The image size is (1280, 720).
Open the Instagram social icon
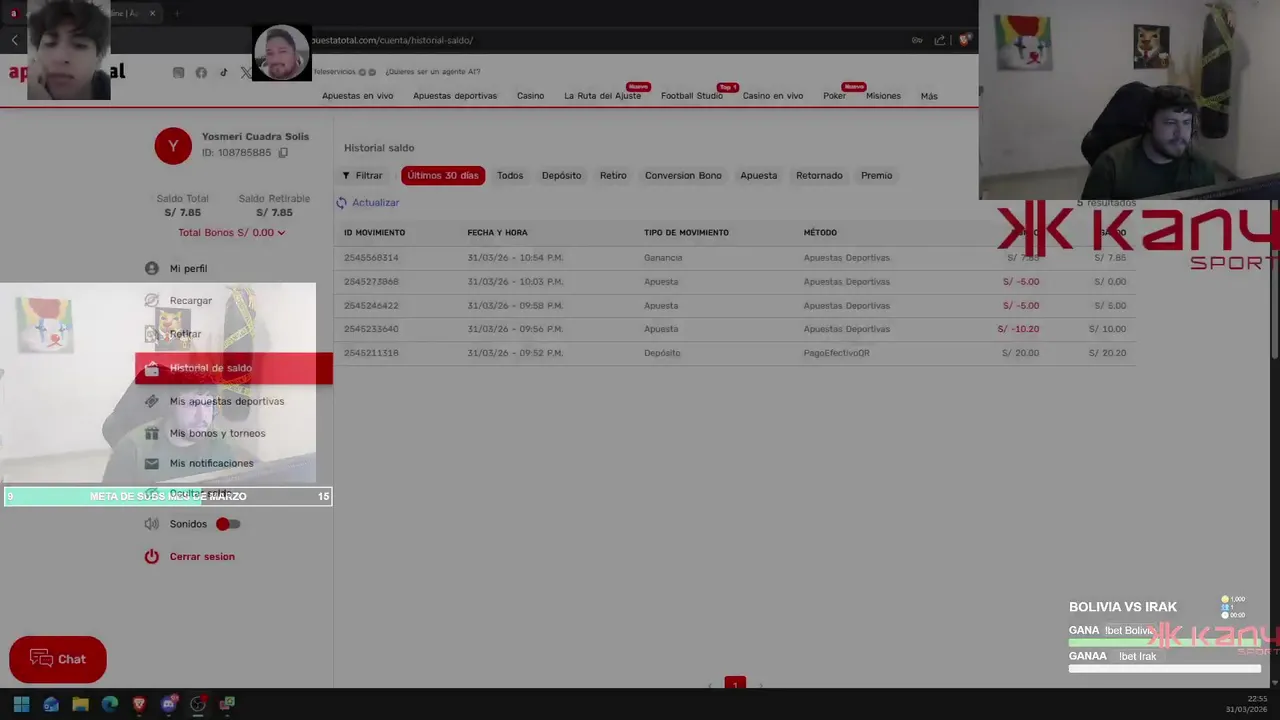click(179, 72)
